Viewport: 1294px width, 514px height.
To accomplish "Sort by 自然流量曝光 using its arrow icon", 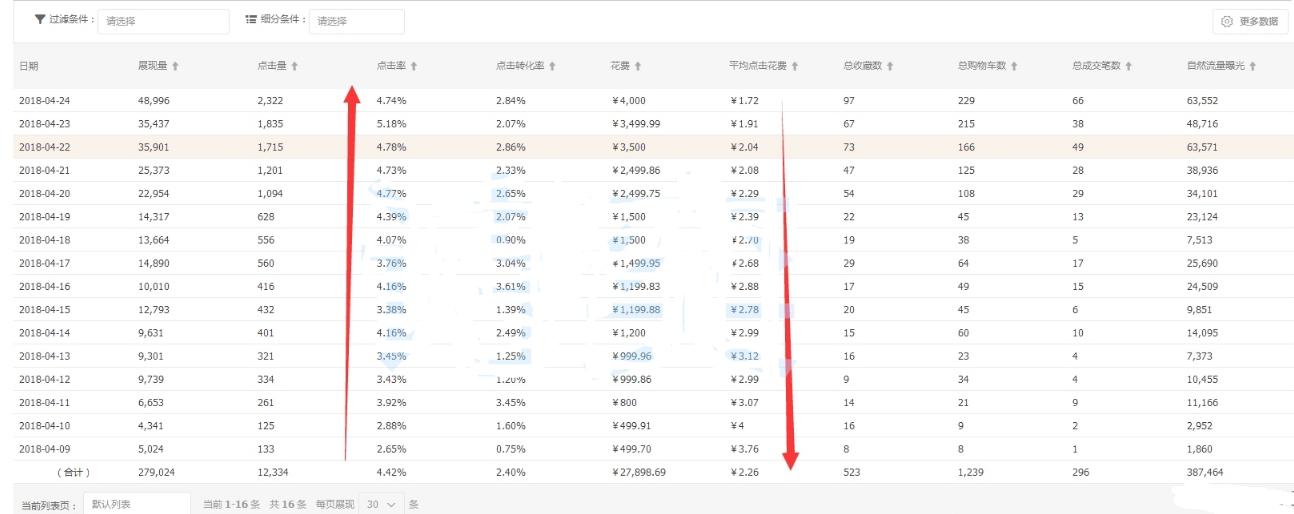I will pos(1252,66).
